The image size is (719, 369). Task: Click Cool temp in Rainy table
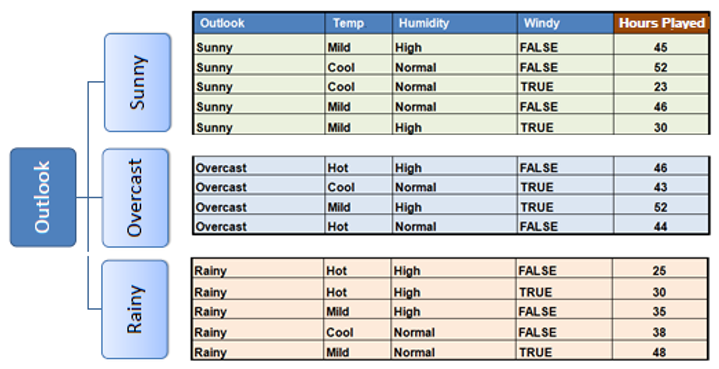340,332
